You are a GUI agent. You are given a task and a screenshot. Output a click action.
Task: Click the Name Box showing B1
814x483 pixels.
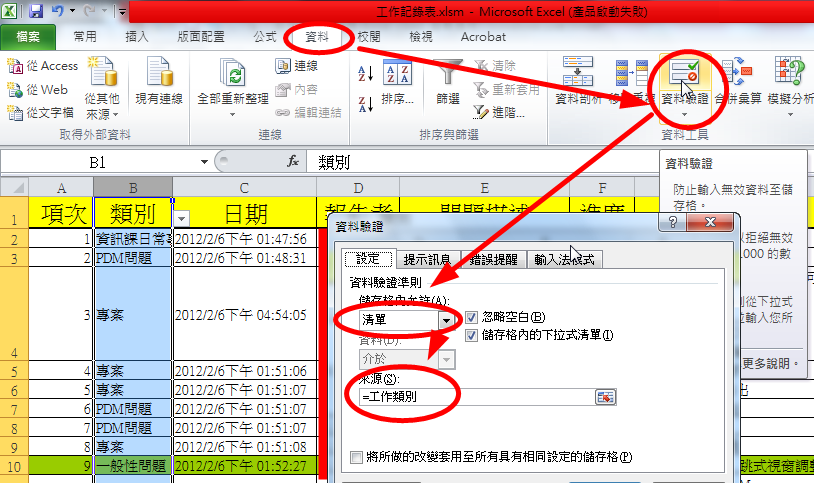click(x=98, y=162)
